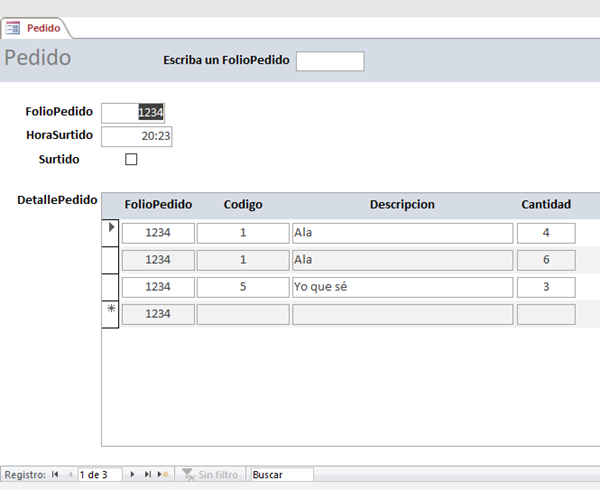Screen dimensions: 600x490
Task: Go to previous record arrow
Action: (x=69, y=474)
